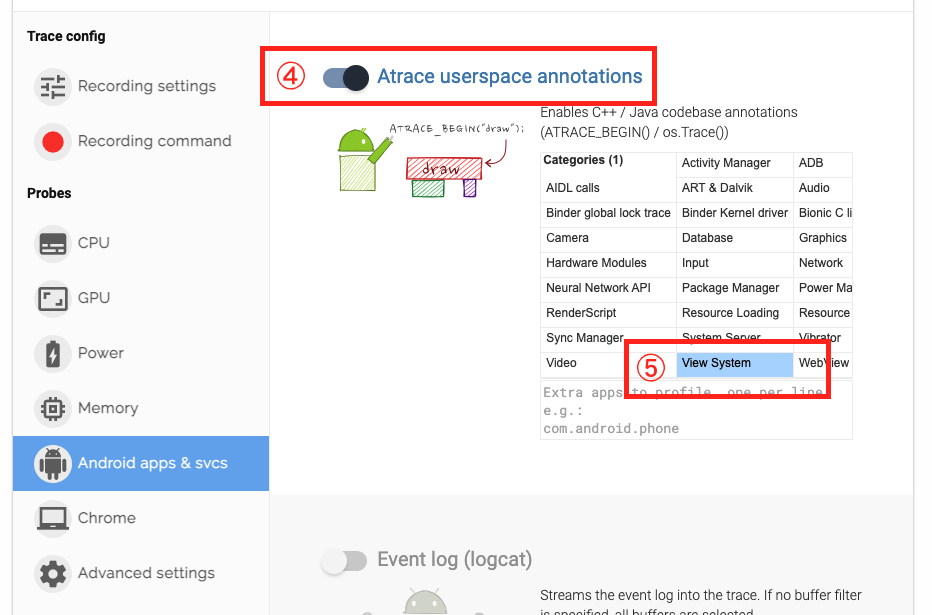Open Recording settings section
The width and height of the screenshot is (932, 615).
click(141, 87)
